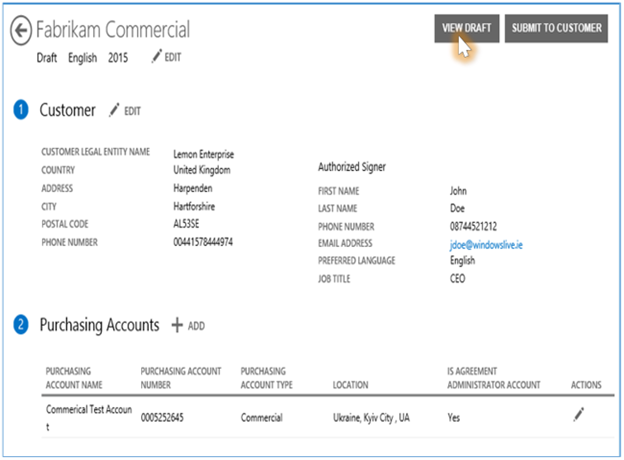Select the Lemon Enterprise value

point(203,154)
